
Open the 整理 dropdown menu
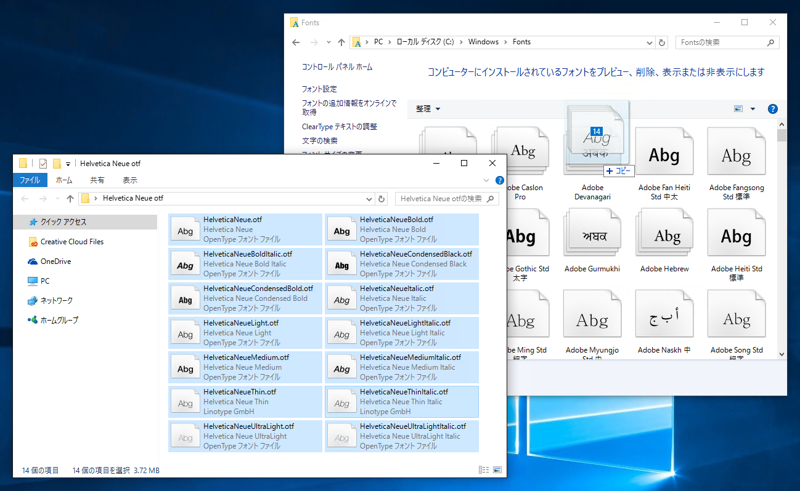pos(428,109)
